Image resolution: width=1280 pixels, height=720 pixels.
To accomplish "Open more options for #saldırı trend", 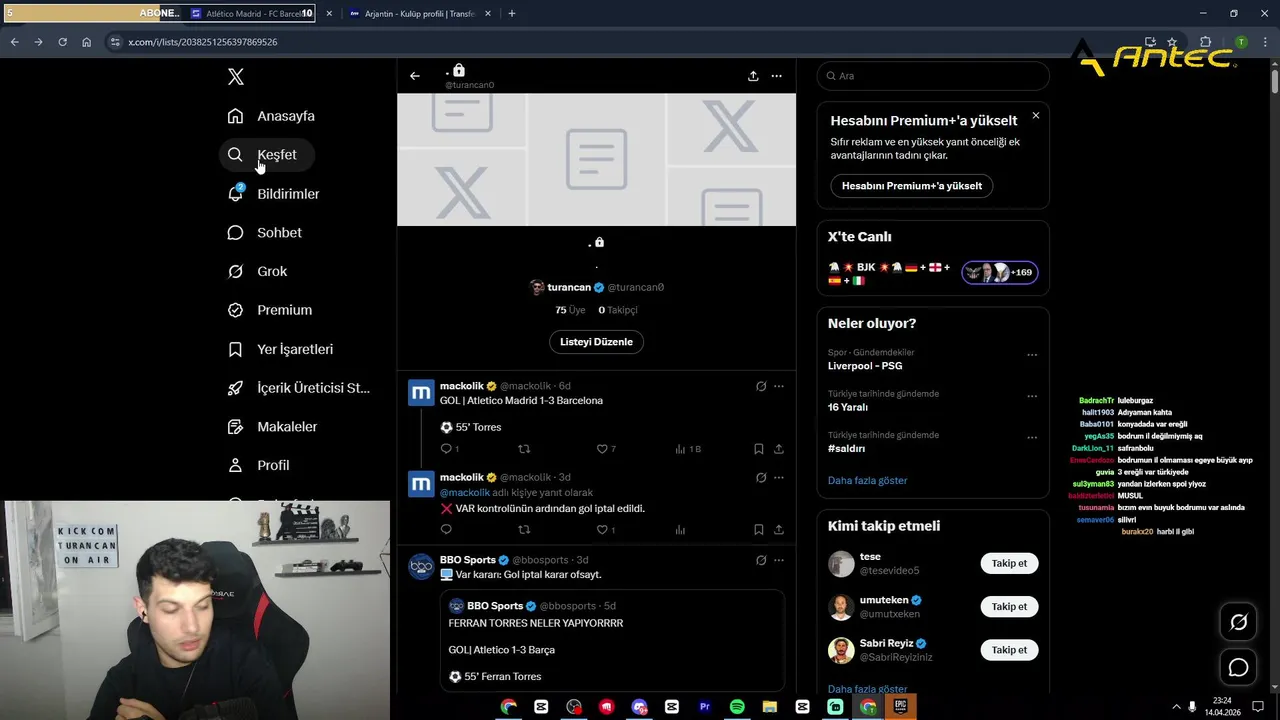I will (x=1032, y=437).
